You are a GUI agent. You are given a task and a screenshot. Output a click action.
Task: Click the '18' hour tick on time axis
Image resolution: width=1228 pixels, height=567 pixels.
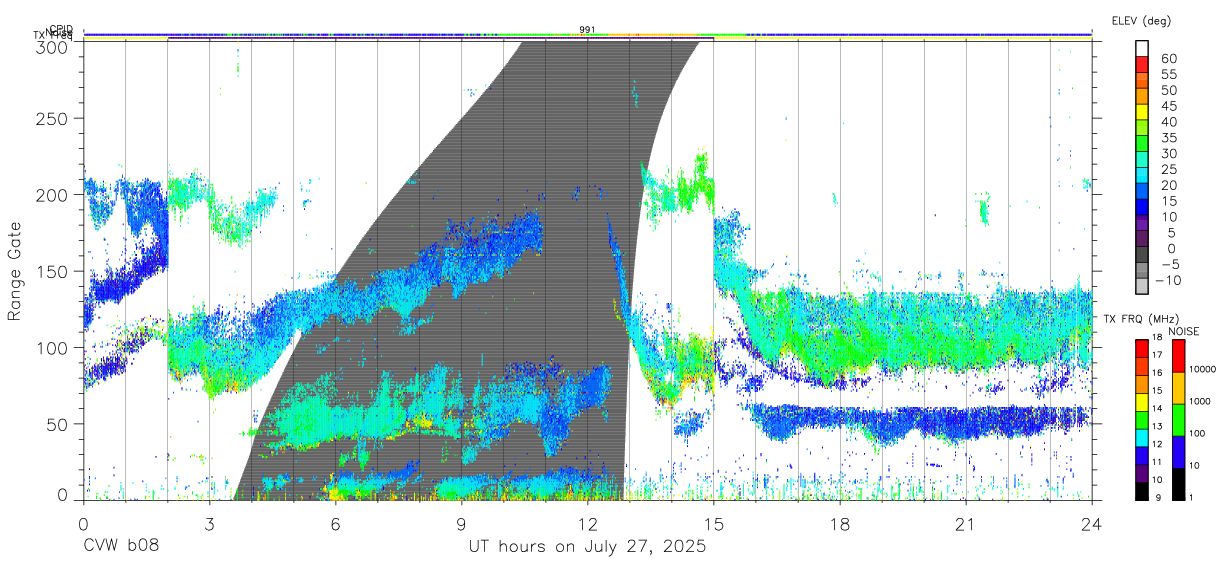tap(839, 524)
